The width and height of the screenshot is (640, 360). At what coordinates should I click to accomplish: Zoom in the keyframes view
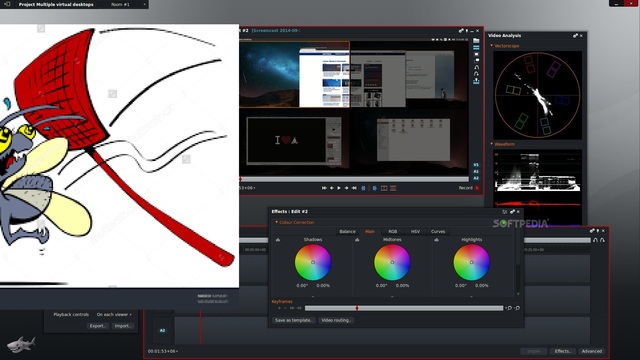pos(509,308)
